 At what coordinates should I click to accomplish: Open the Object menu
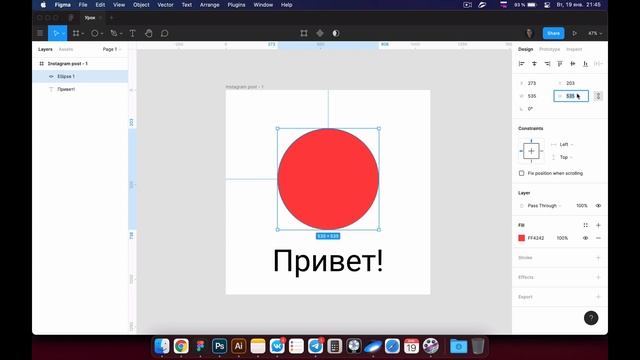pos(141,5)
